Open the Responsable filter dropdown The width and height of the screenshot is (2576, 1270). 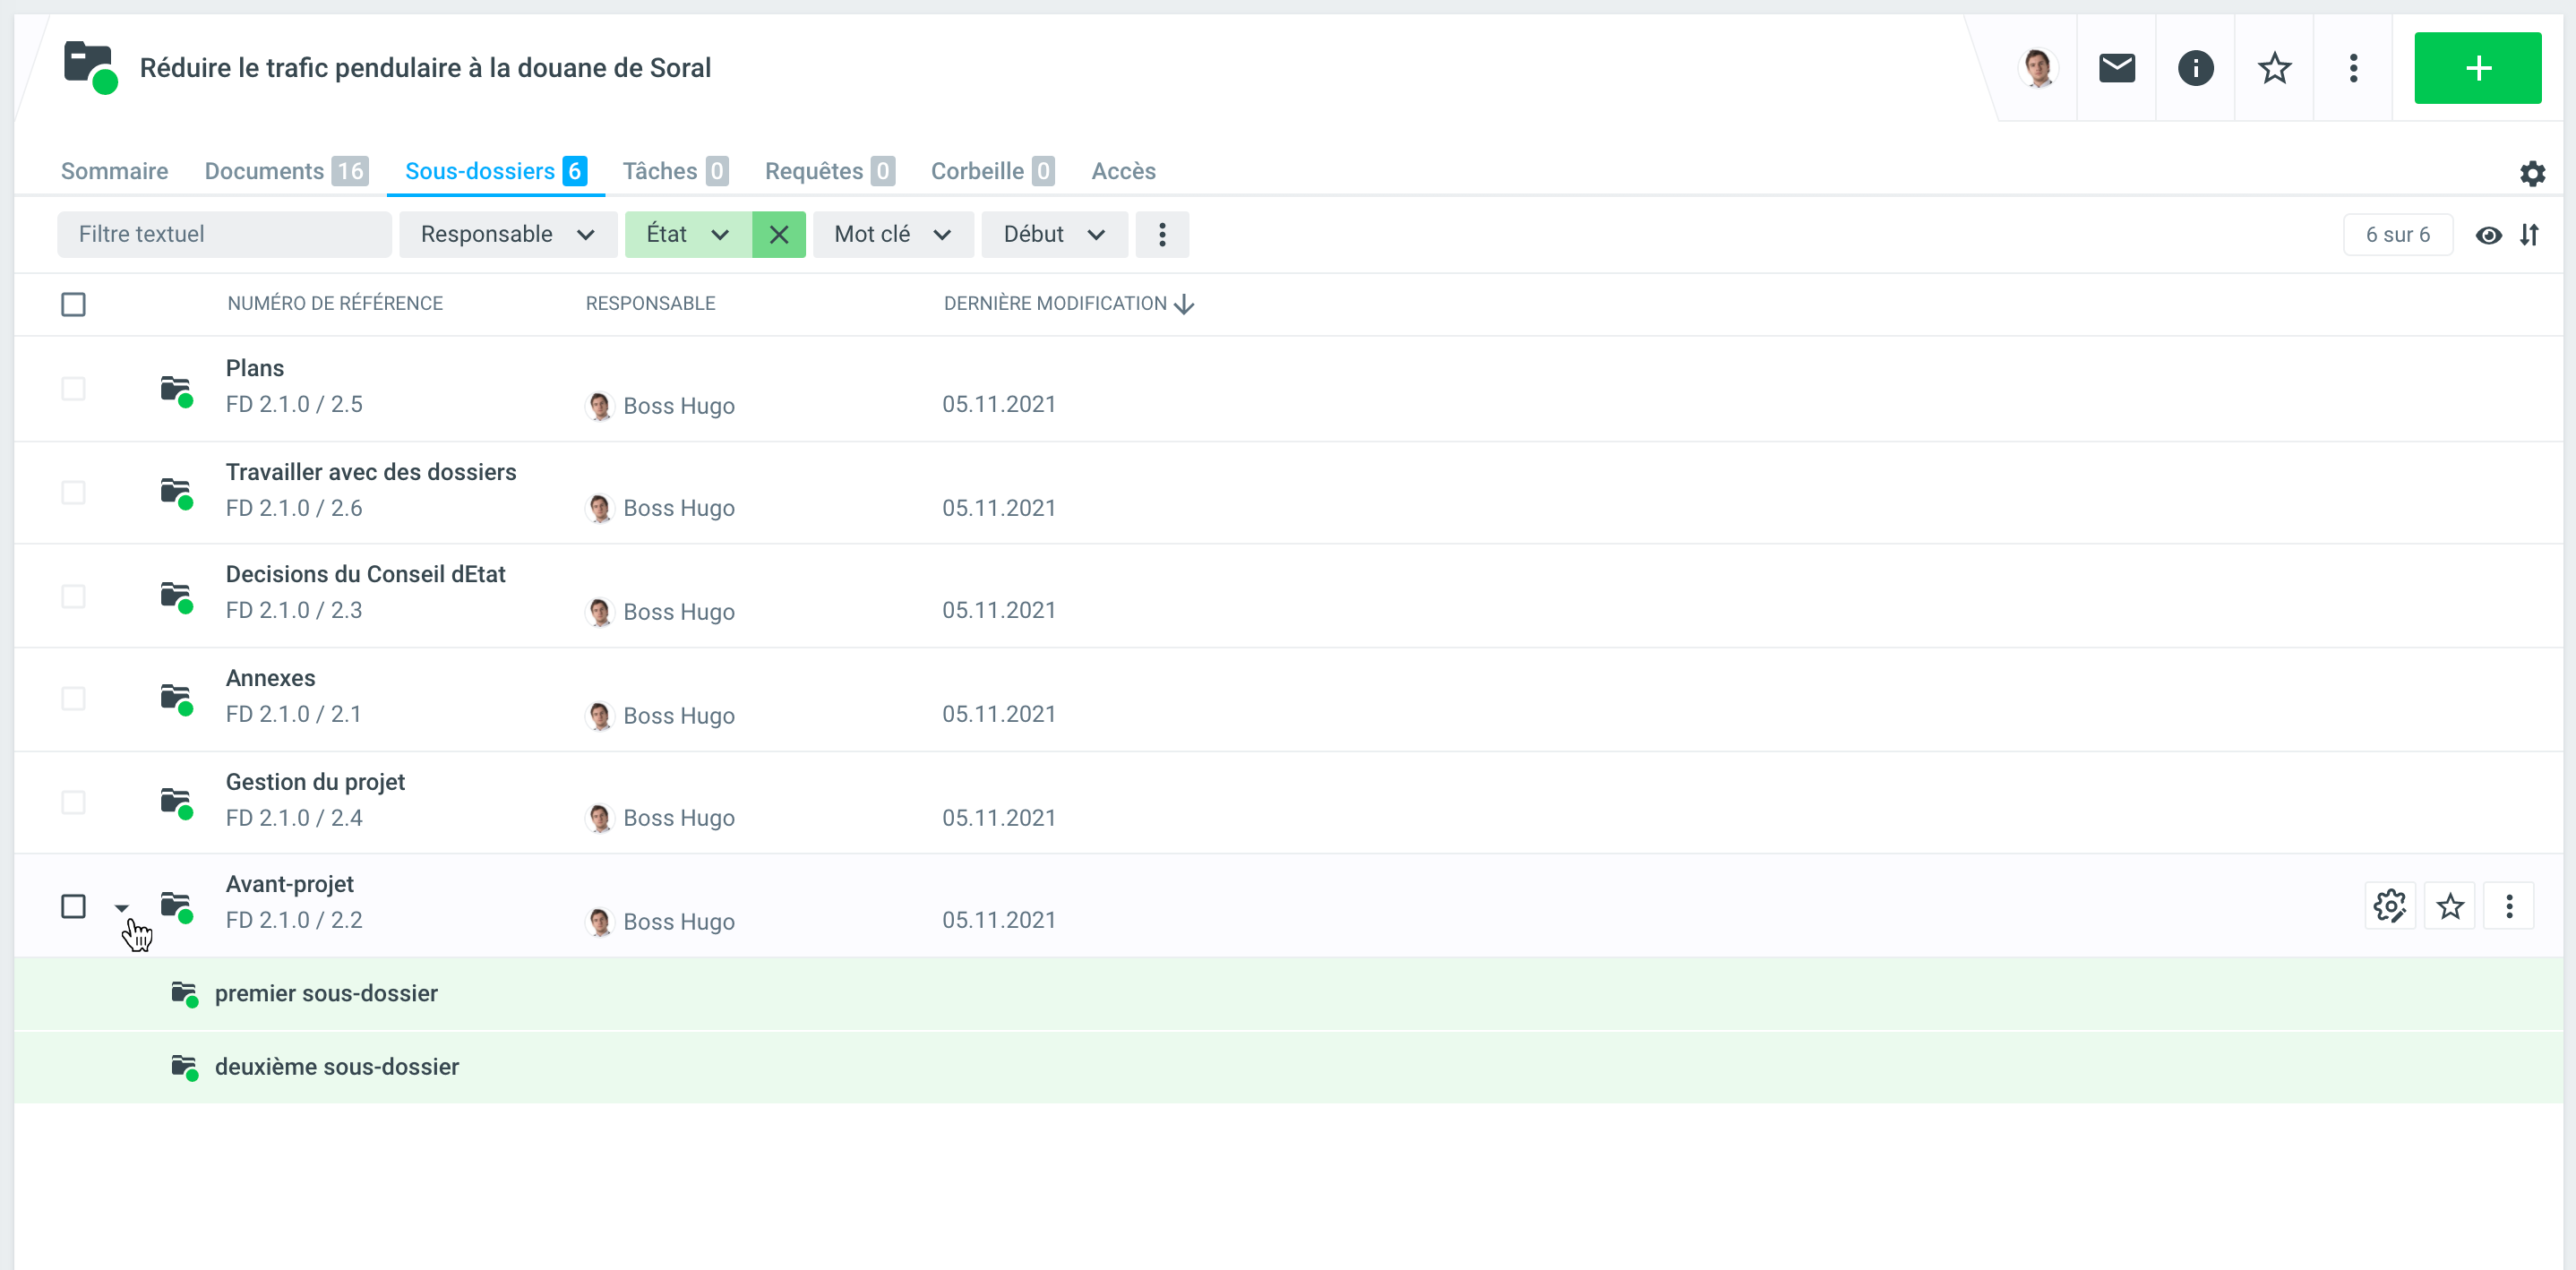click(507, 234)
